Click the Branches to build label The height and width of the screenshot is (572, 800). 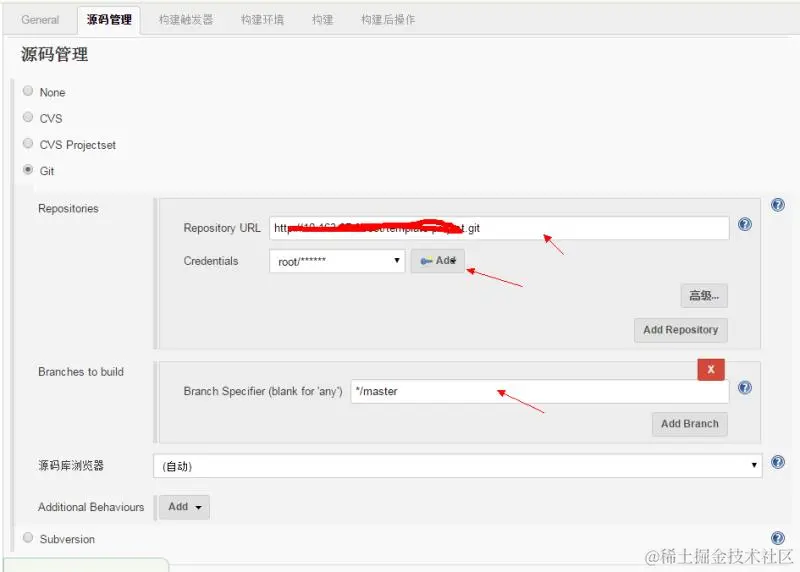[81, 372]
